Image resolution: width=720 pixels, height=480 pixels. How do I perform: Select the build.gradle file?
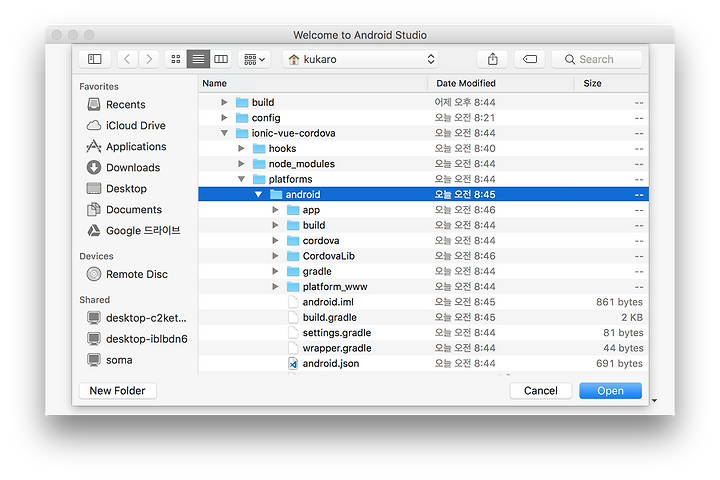[x=423, y=317]
